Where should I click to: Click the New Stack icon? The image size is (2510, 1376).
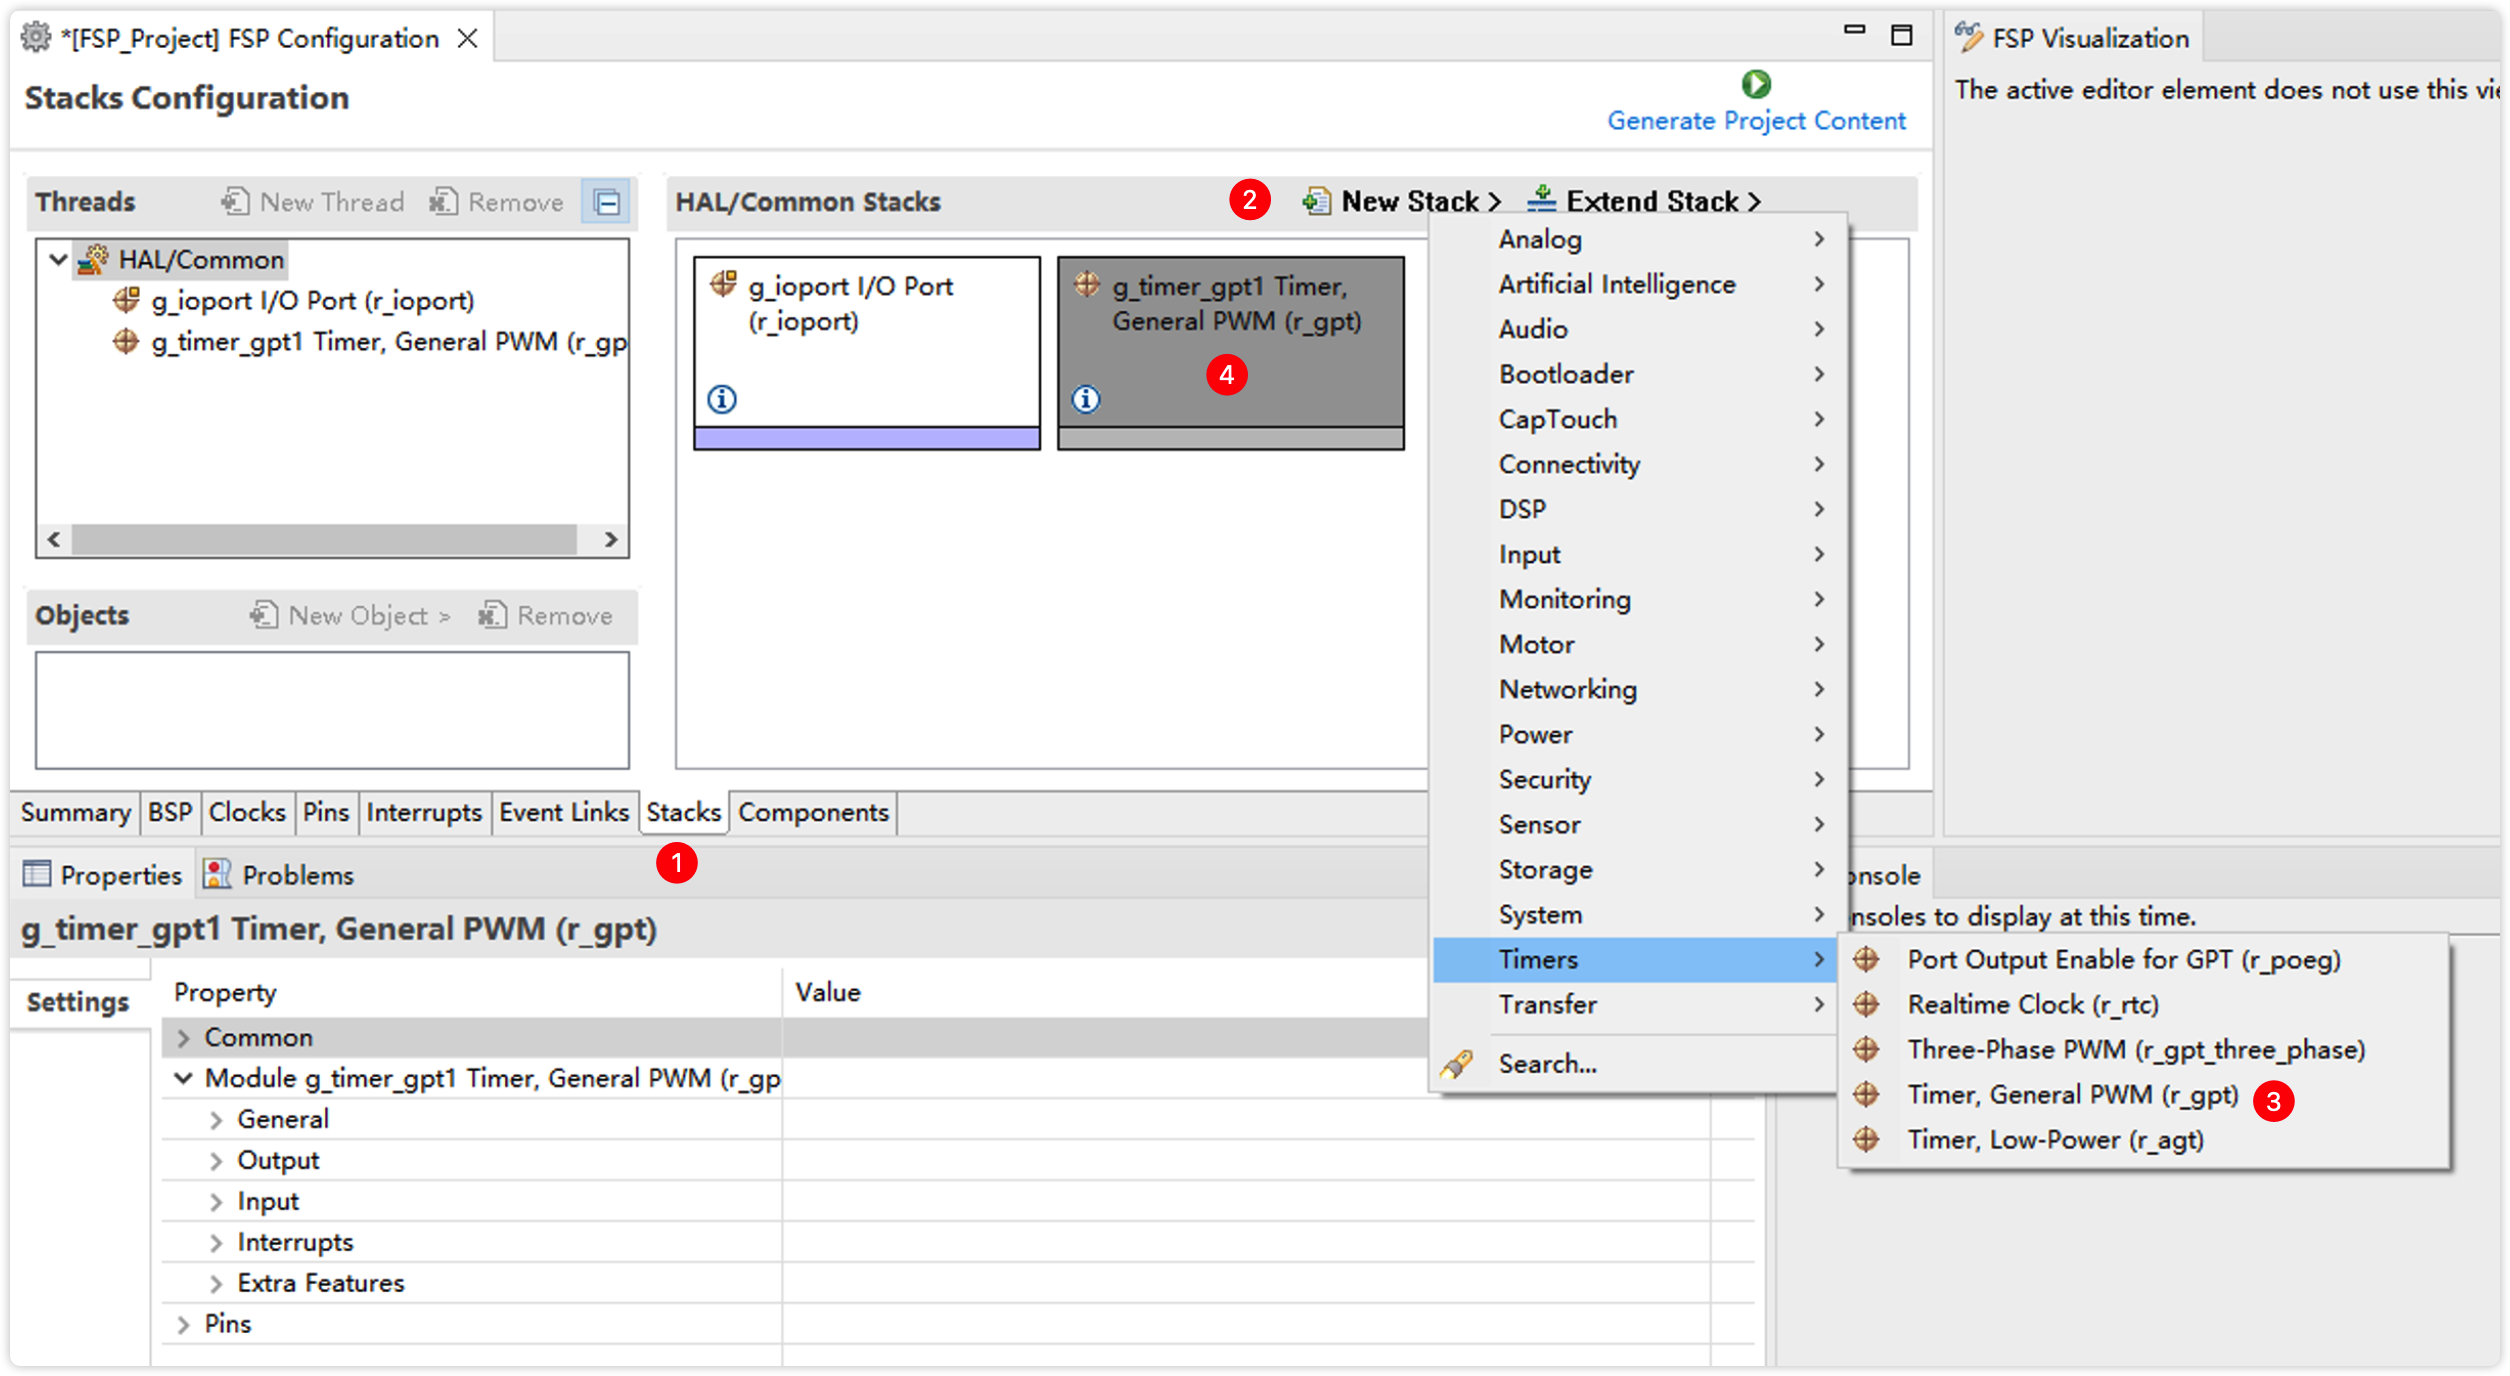click(1316, 201)
